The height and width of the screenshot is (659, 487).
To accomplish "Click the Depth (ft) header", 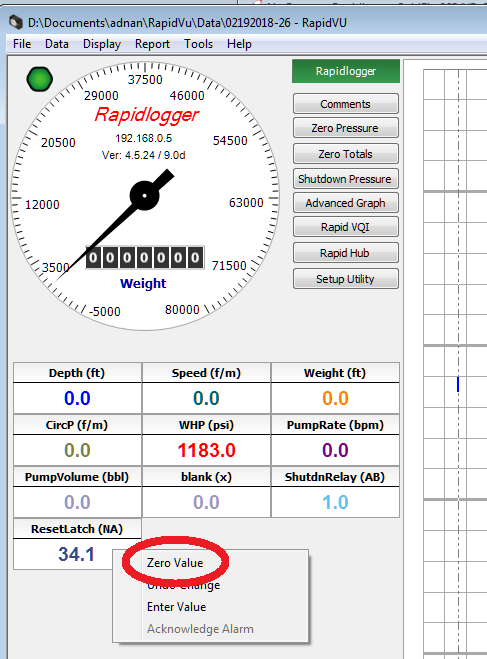I will [x=77, y=373].
